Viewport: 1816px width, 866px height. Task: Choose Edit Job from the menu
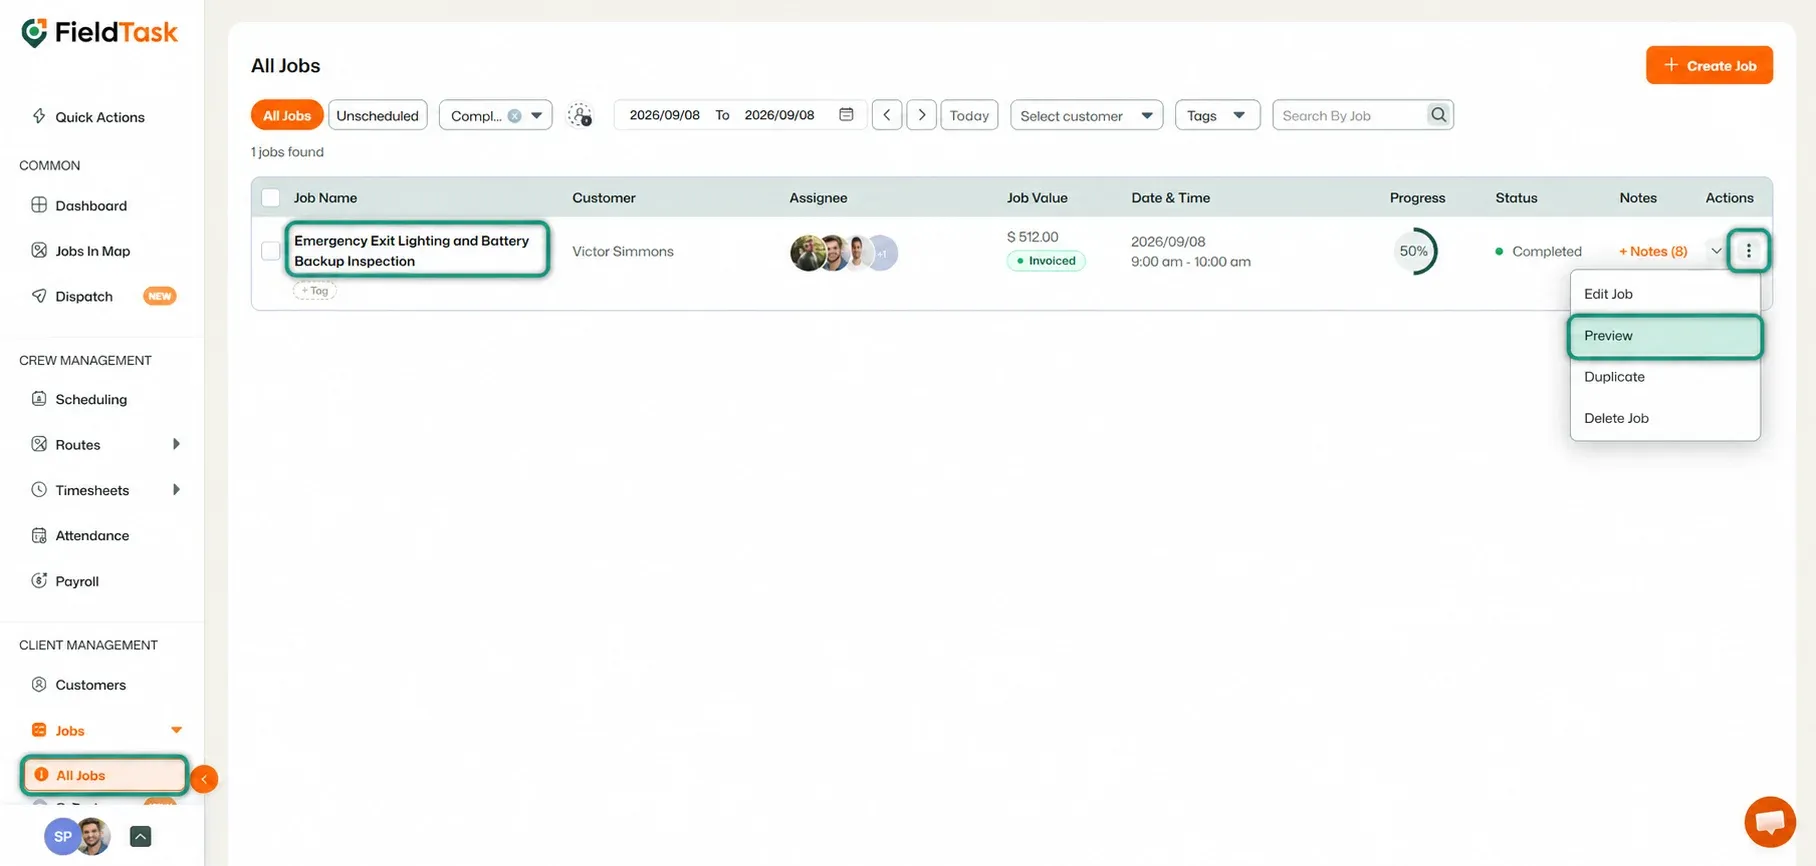pos(1664,294)
